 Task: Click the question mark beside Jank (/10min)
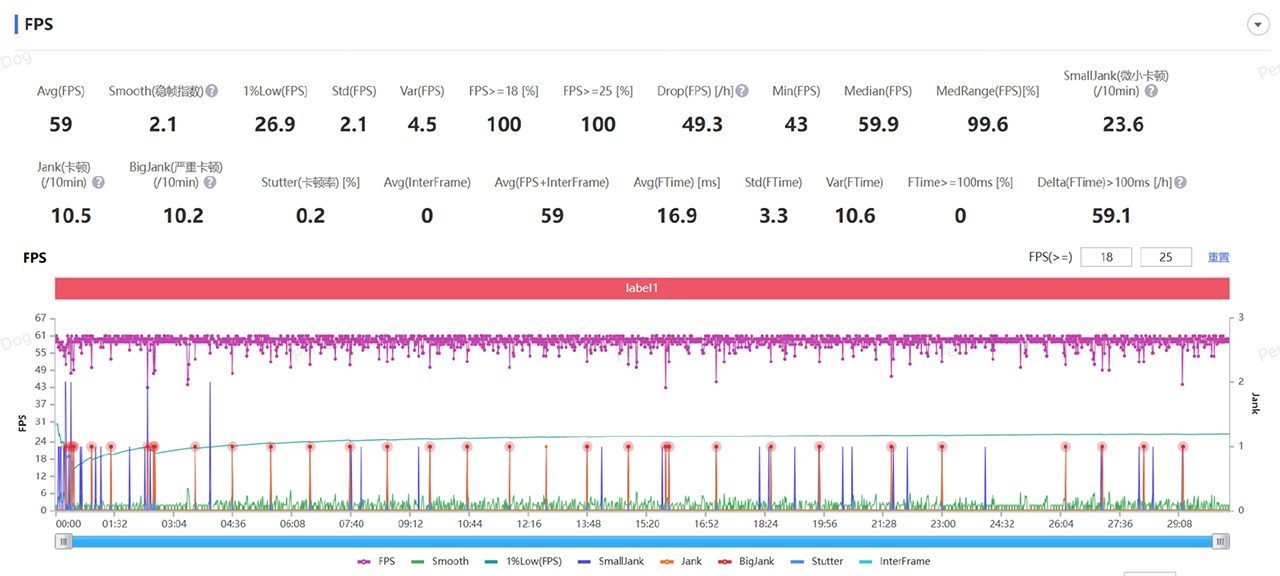pyautogui.click(x=98, y=183)
